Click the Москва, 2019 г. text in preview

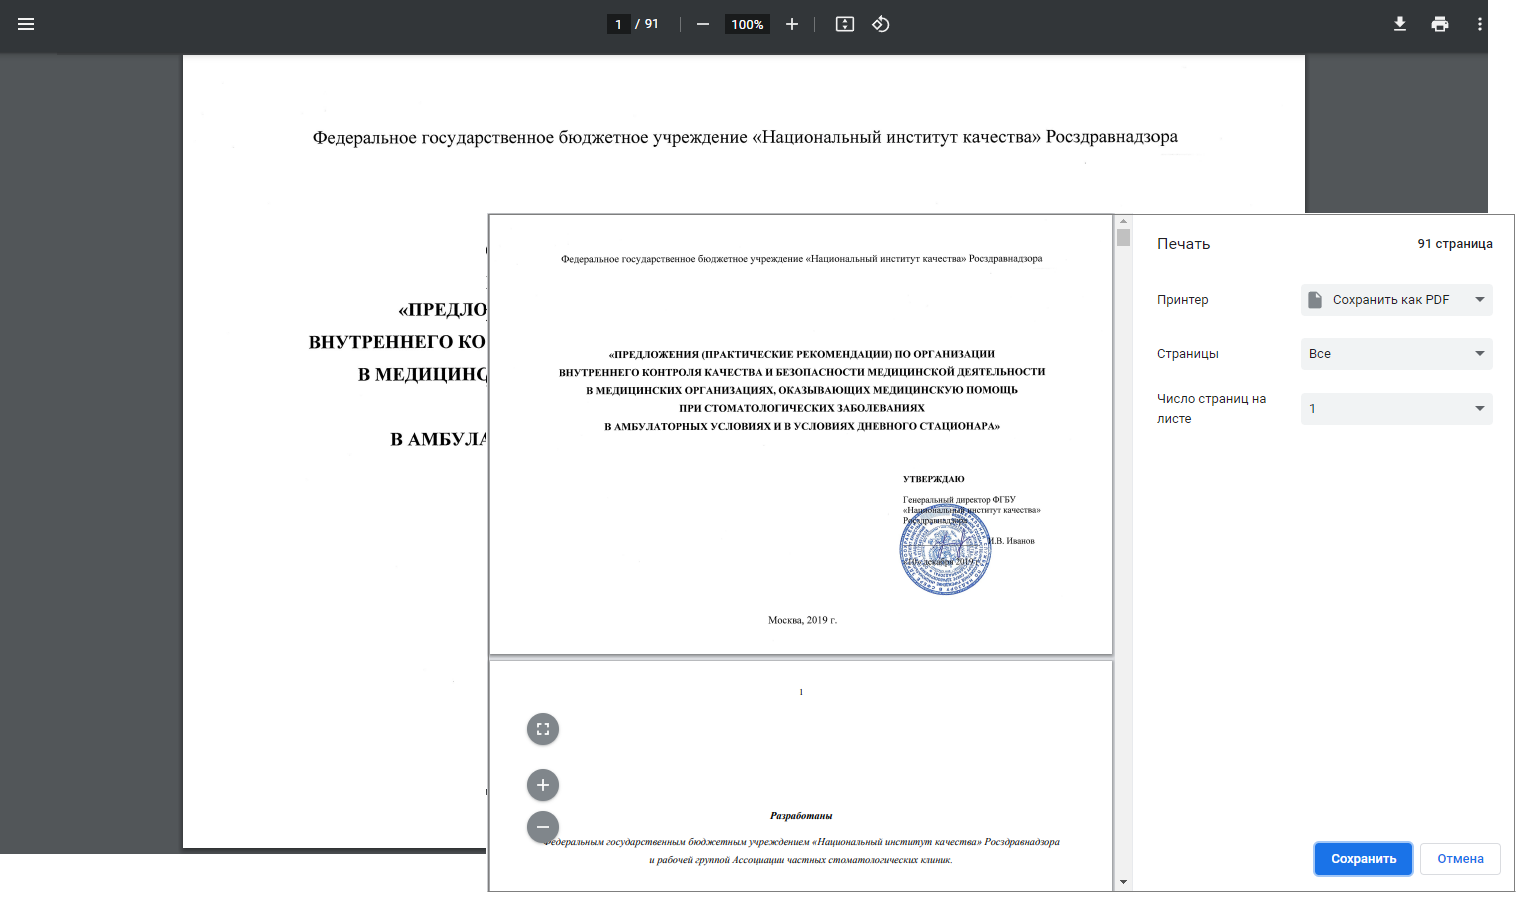(x=802, y=620)
